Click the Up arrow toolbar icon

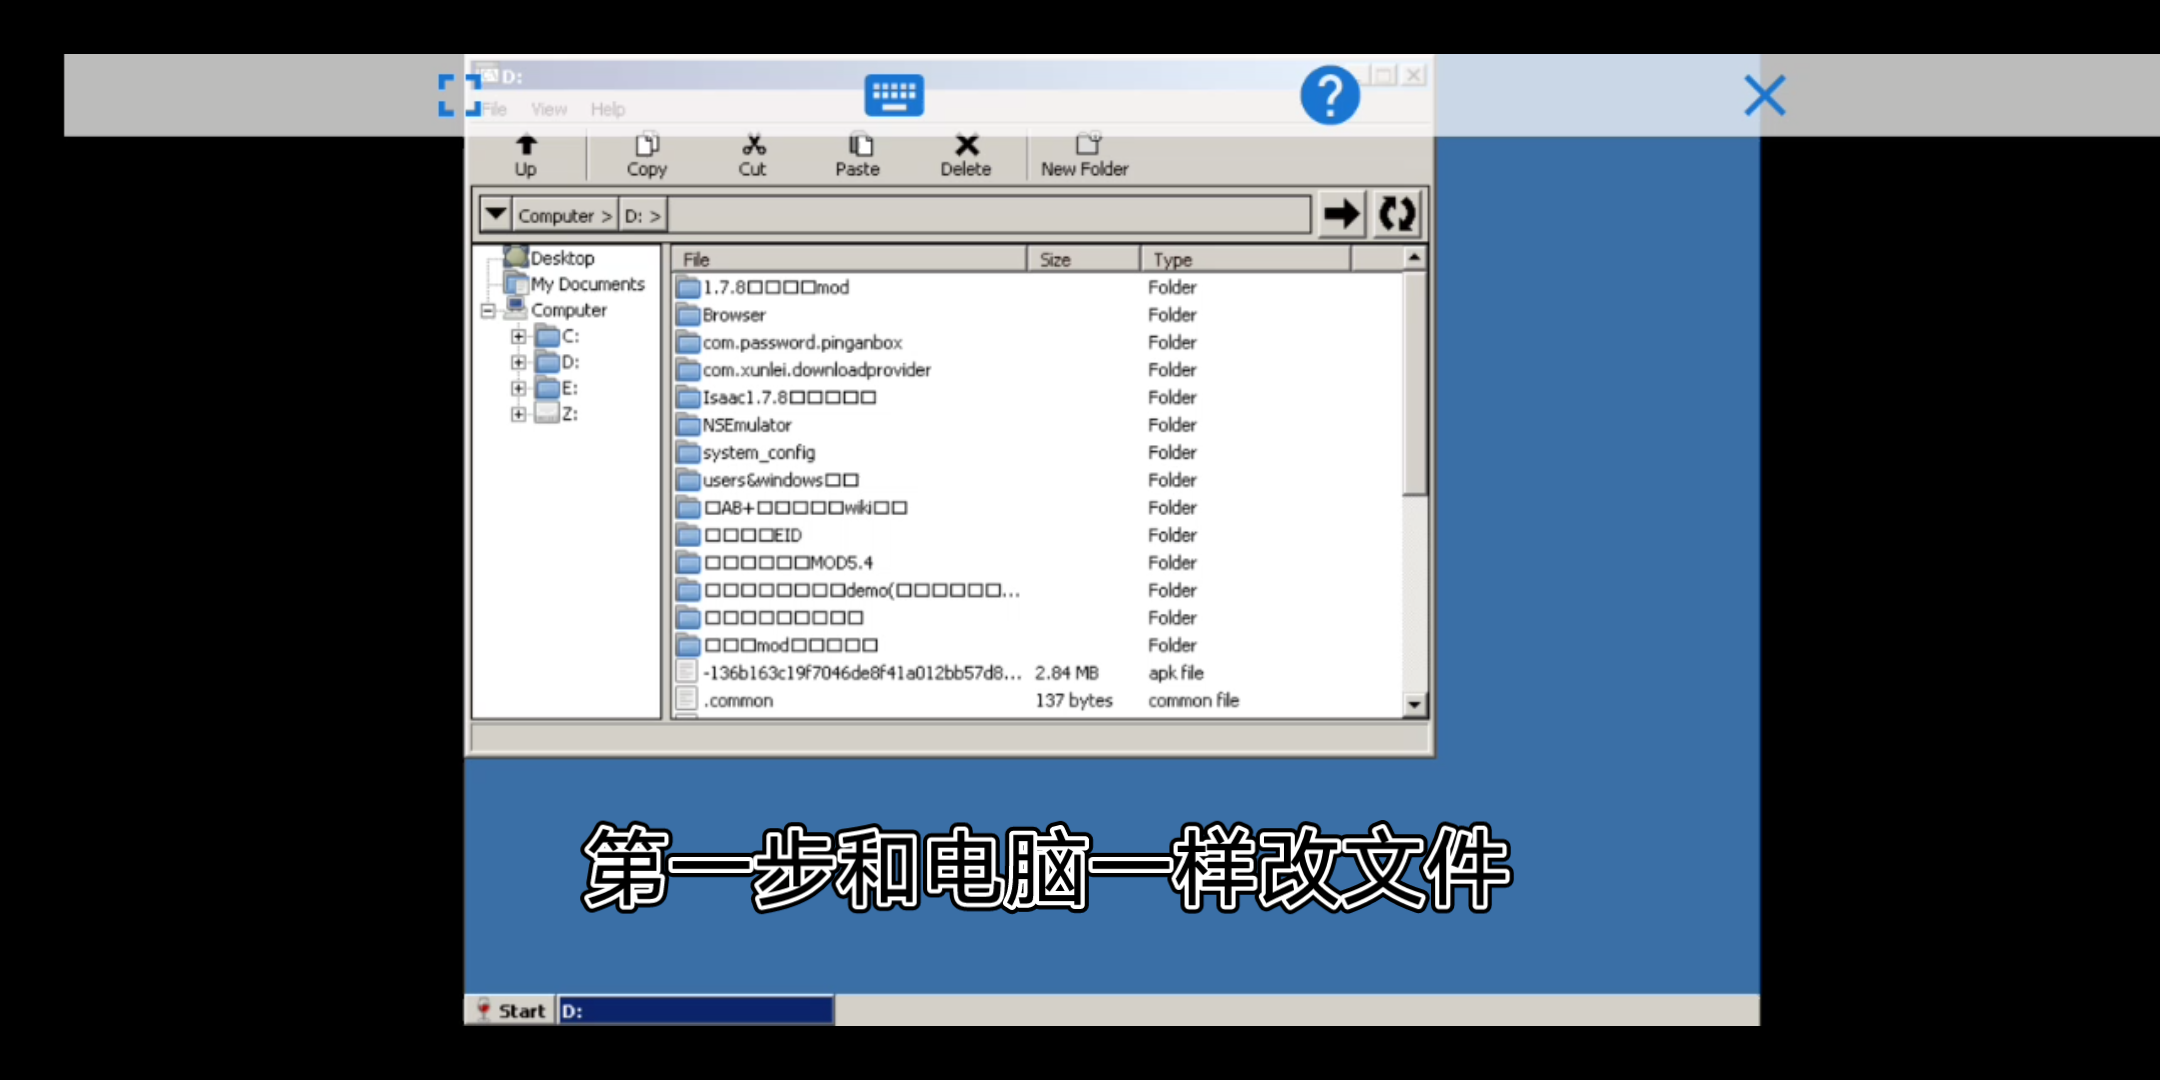point(526,156)
